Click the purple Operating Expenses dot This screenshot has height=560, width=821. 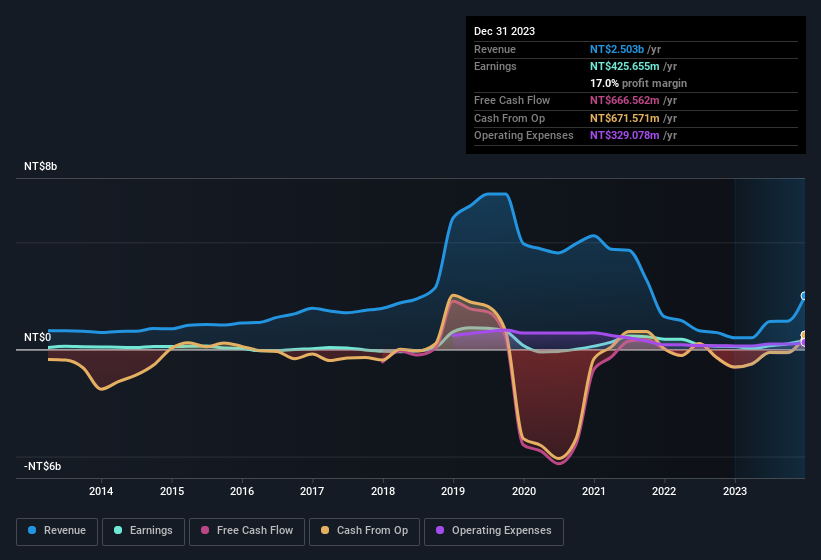pos(441,531)
